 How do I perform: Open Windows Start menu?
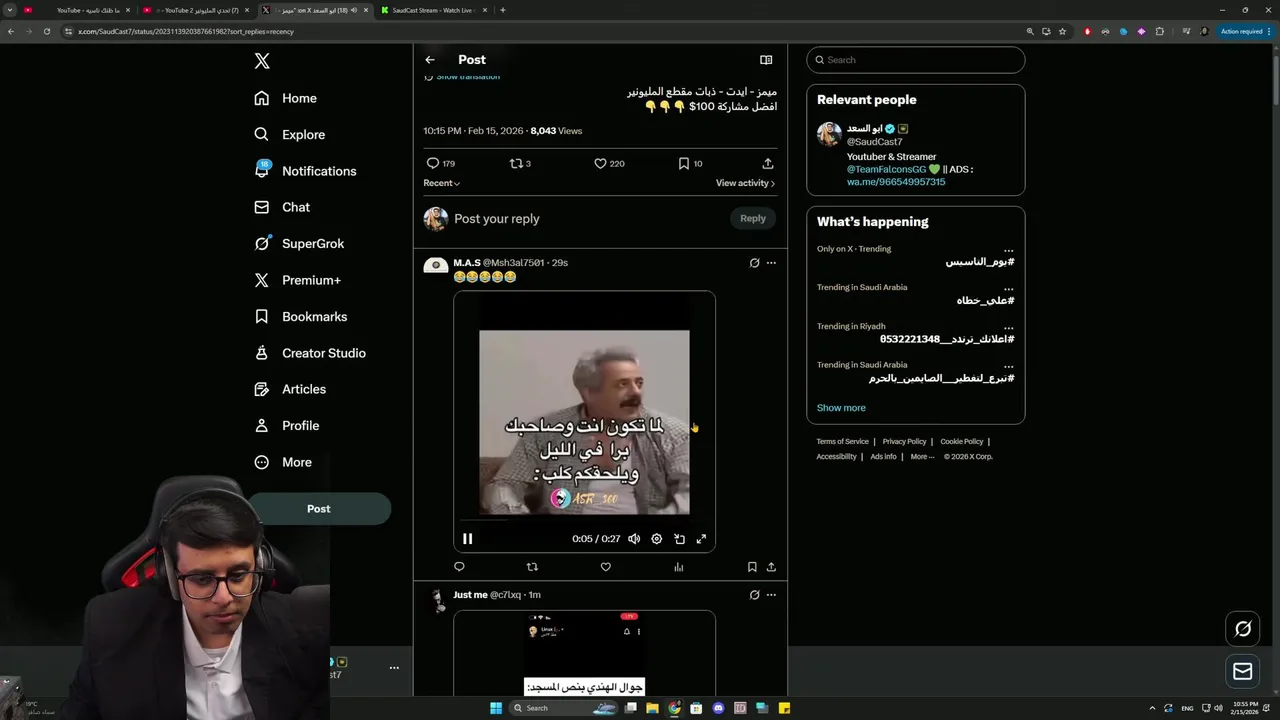[495, 708]
